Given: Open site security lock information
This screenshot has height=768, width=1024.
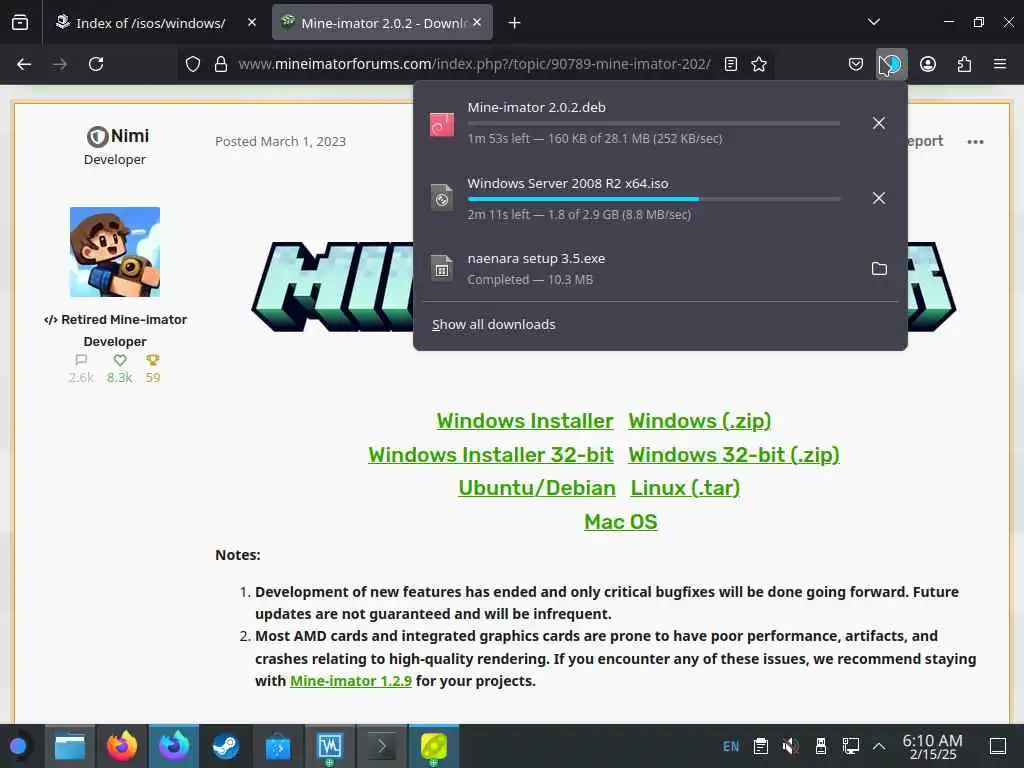Looking at the screenshot, I should [221, 64].
